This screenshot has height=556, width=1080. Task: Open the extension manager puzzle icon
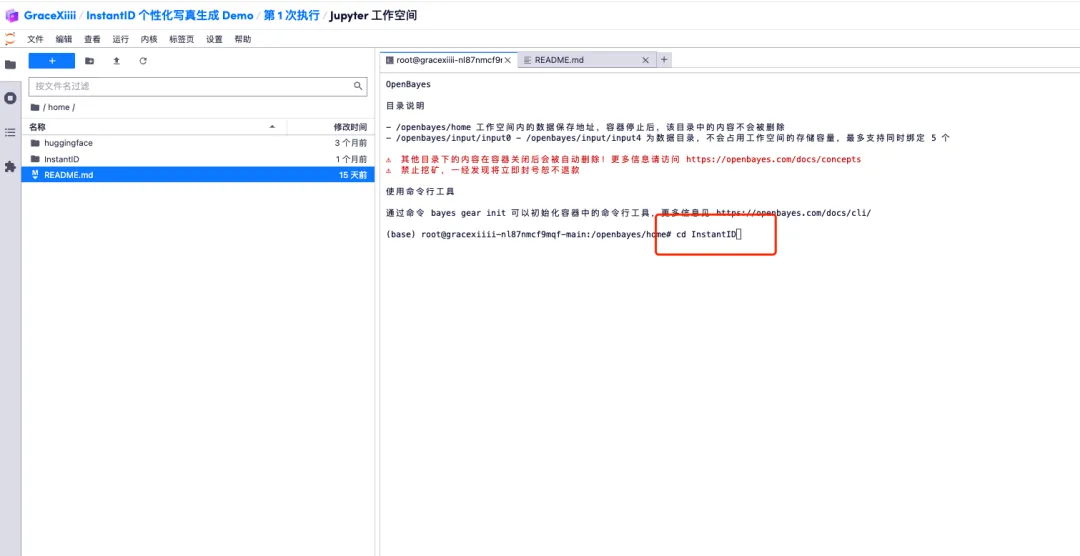point(10,167)
